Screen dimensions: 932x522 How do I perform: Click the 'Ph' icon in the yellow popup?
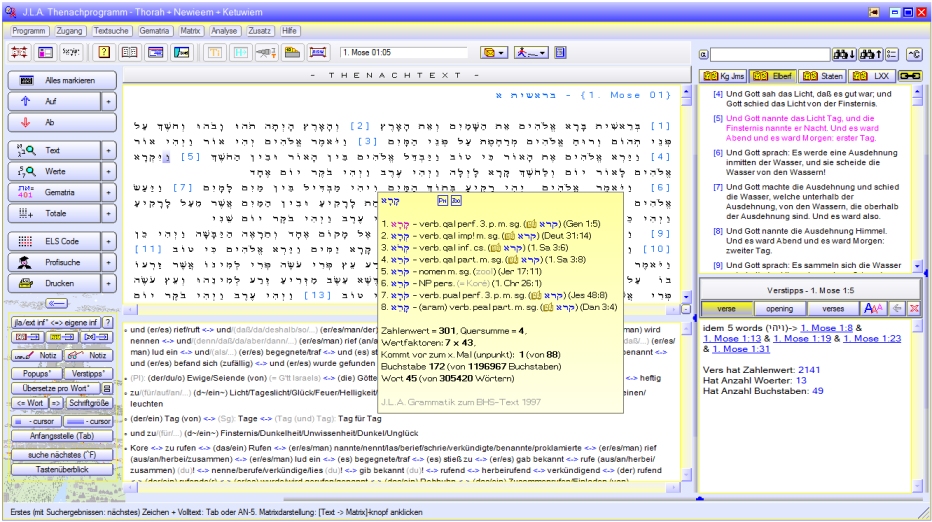pyautogui.click(x=442, y=201)
